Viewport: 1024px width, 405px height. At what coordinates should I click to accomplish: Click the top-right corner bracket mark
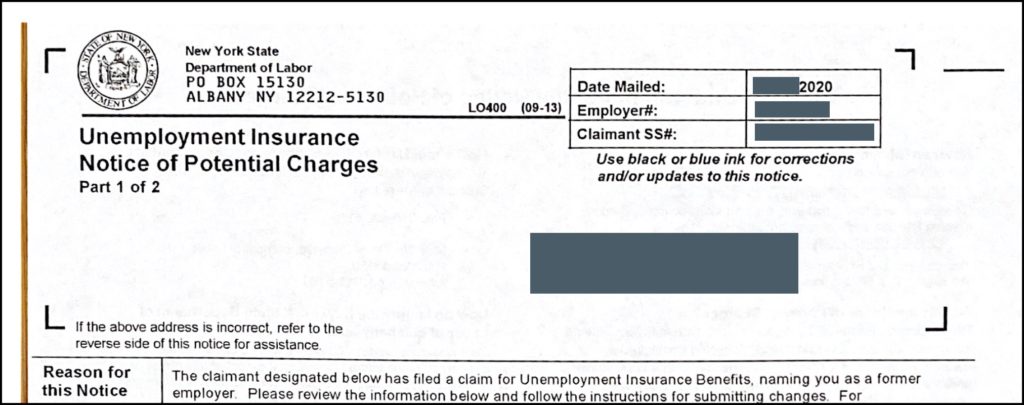tap(905, 58)
